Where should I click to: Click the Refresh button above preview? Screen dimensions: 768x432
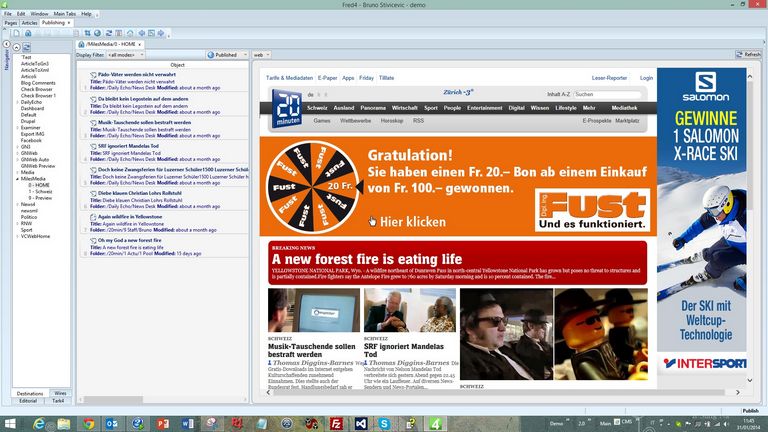[x=748, y=55]
